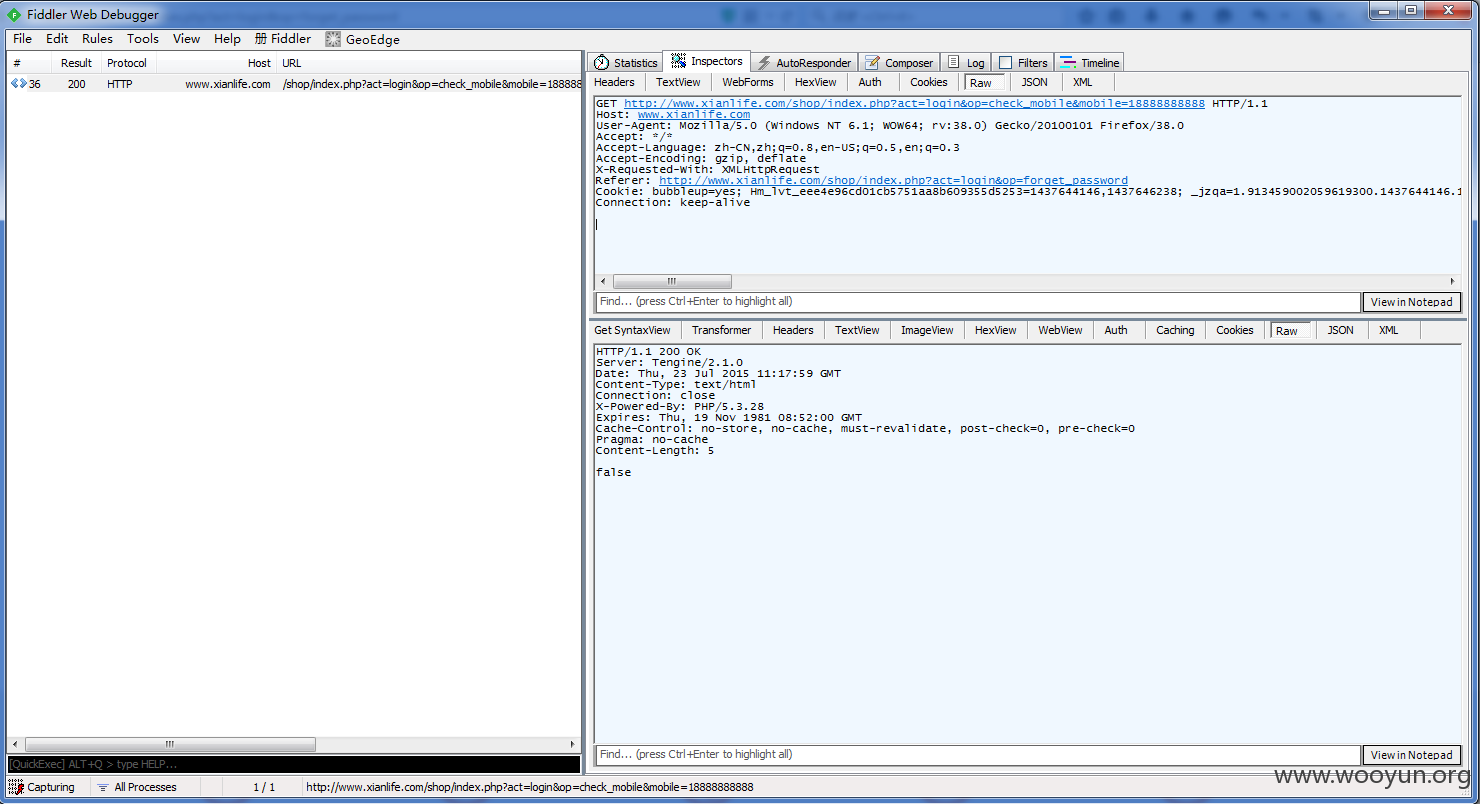Click upper View in Notepad button

pyautogui.click(x=1411, y=302)
